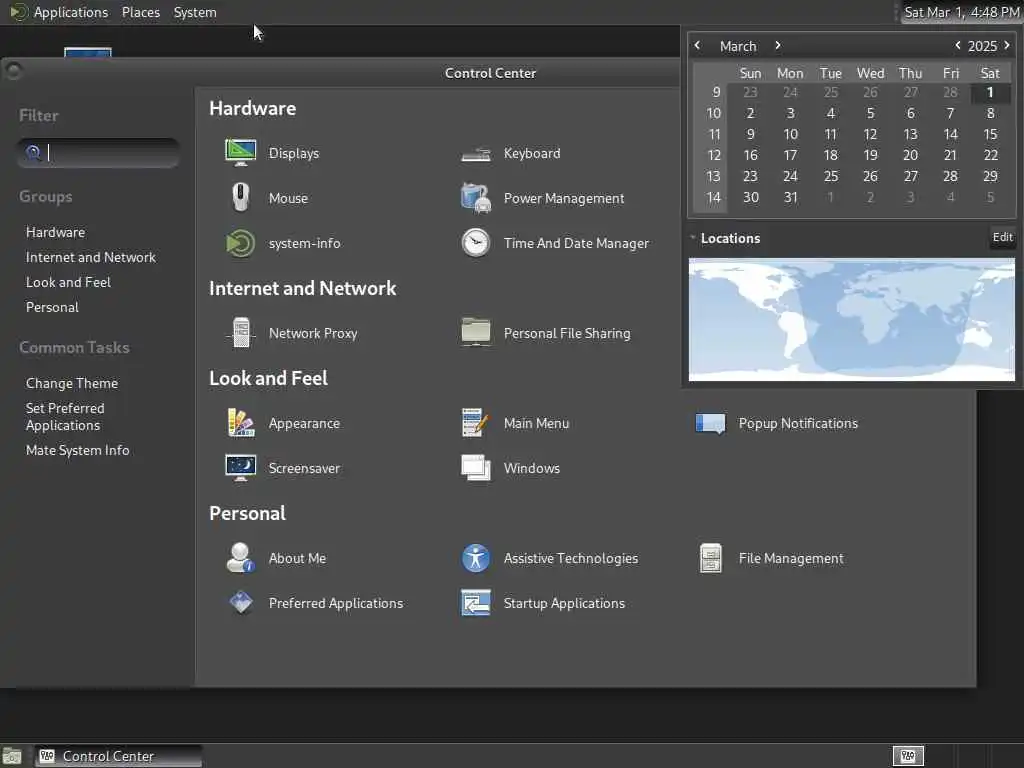Open the Popup Notifications icon

(x=711, y=423)
